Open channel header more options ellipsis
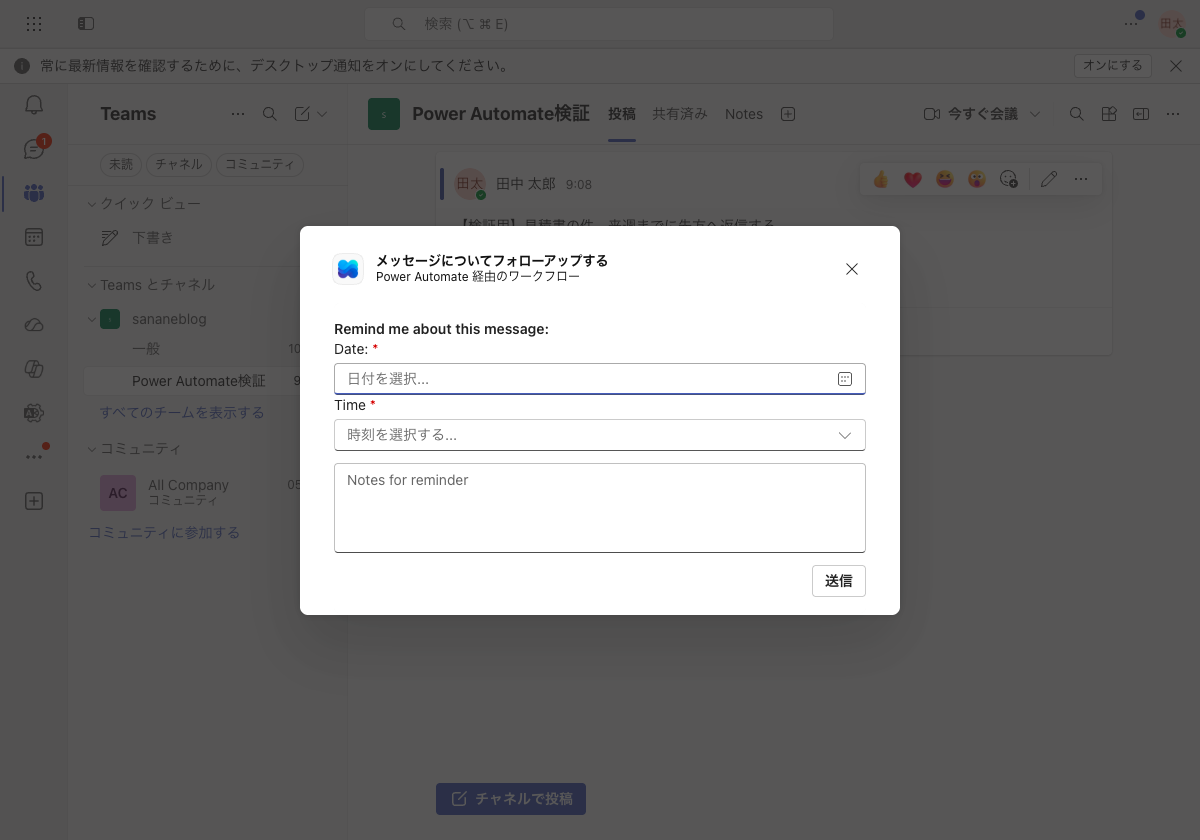The height and width of the screenshot is (840, 1200). coord(1173,114)
